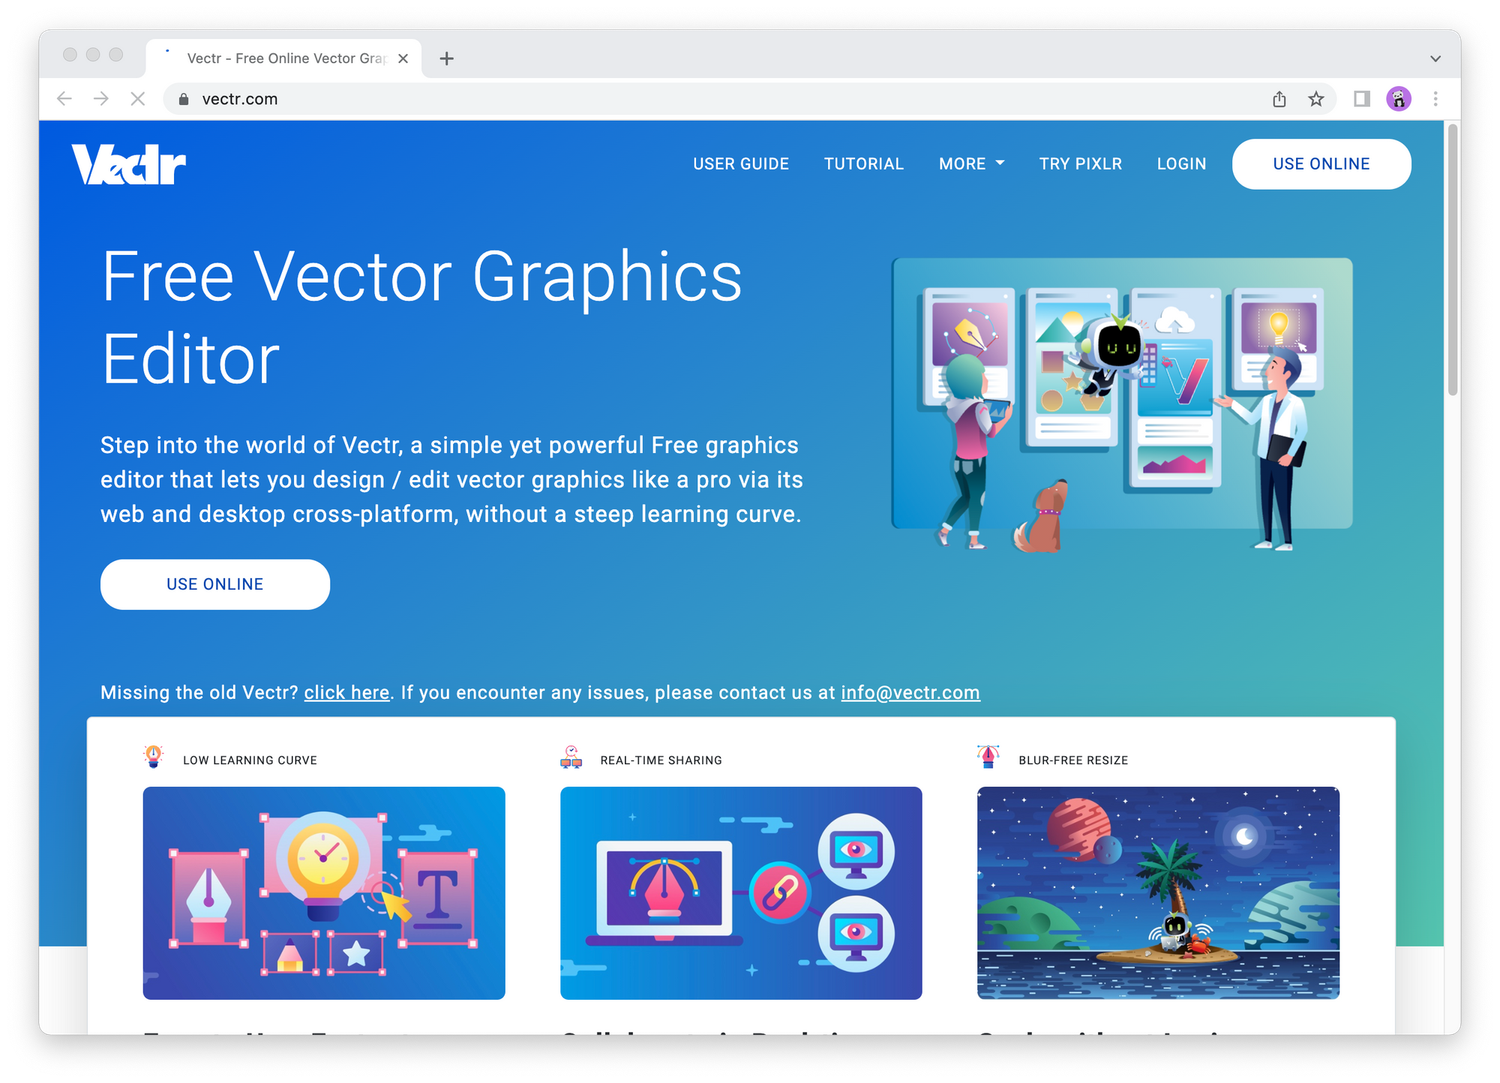Click the info@vectr.com email link
Image resolution: width=1500 pixels, height=1083 pixels.
910,693
